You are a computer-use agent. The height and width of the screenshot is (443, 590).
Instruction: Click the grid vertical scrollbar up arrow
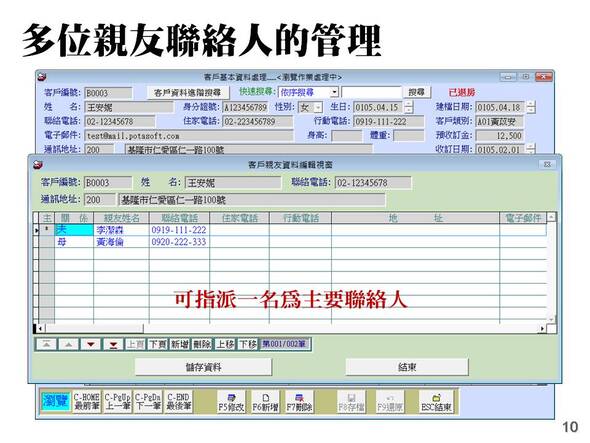(x=551, y=217)
